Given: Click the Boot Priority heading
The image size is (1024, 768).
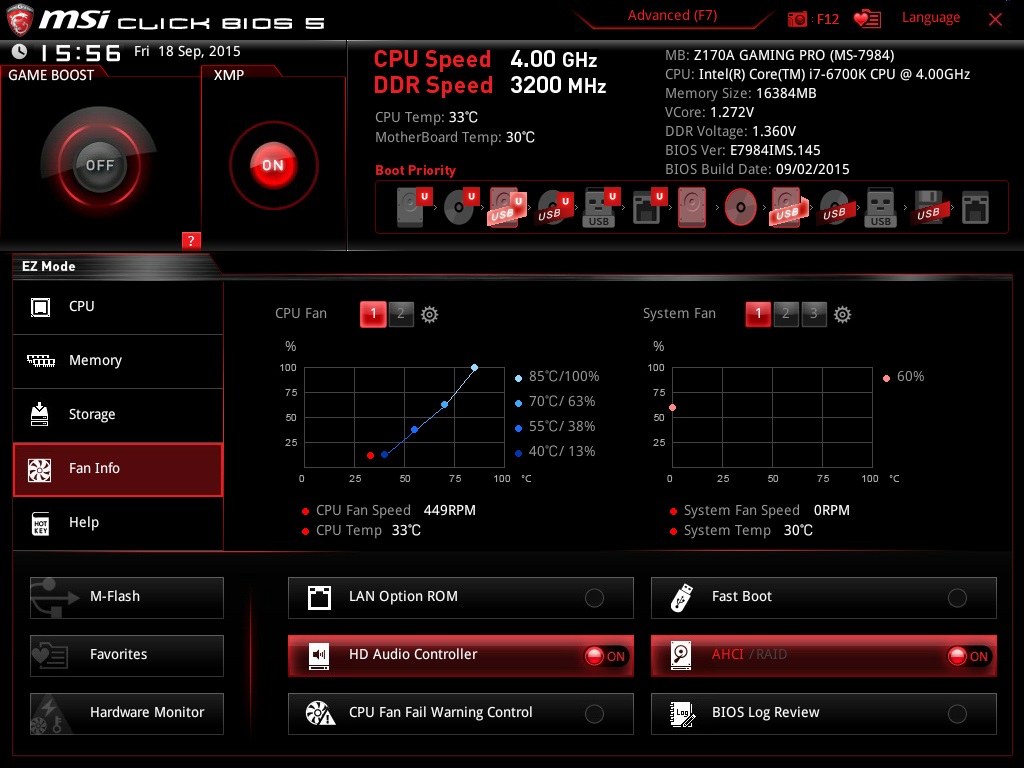Looking at the screenshot, I should click(x=415, y=170).
